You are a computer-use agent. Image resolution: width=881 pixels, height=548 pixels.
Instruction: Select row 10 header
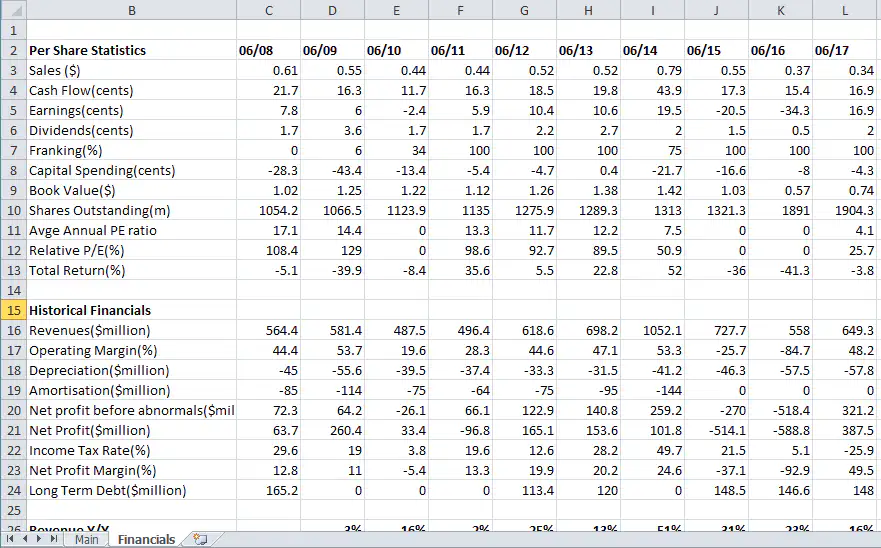tap(12, 210)
